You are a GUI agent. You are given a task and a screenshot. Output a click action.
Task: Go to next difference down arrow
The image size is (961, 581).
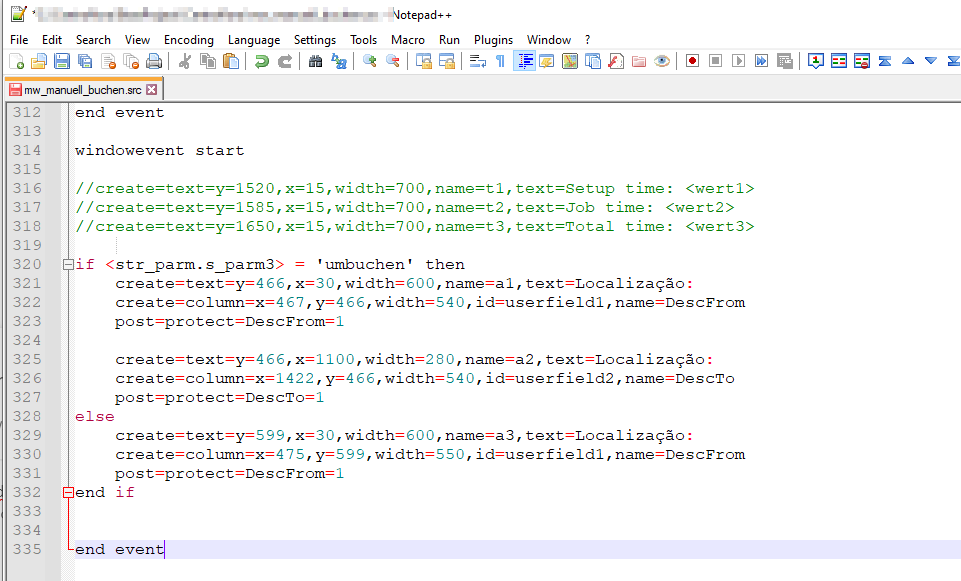click(931, 61)
